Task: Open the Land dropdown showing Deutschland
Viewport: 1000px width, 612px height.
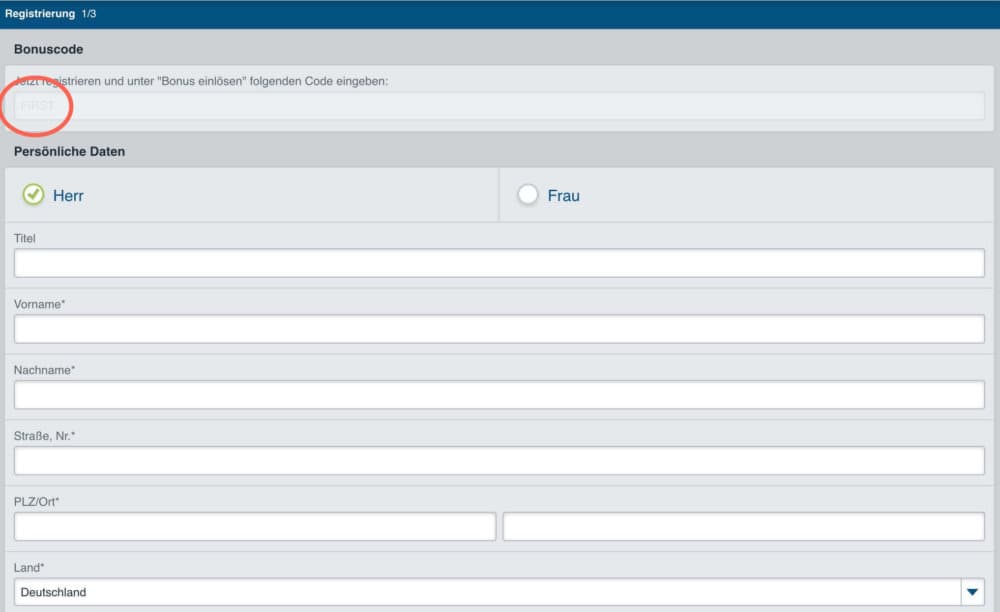Action: (x=488, y=592)
